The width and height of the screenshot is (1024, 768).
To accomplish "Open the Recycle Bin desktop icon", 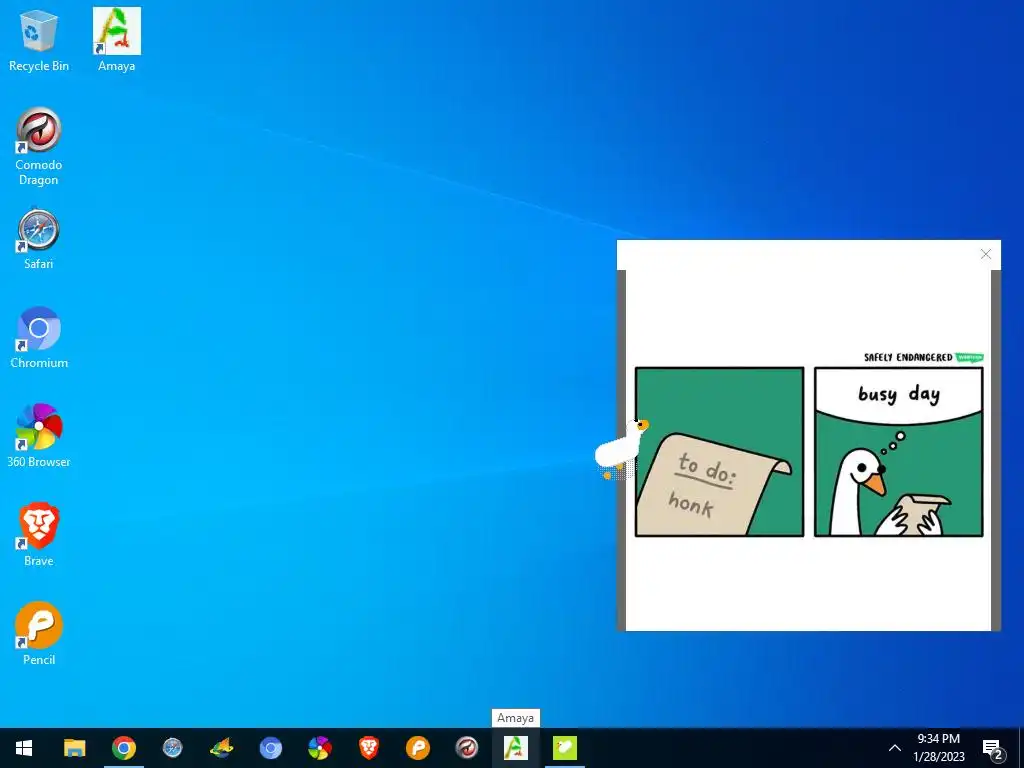I will point(39,40).
